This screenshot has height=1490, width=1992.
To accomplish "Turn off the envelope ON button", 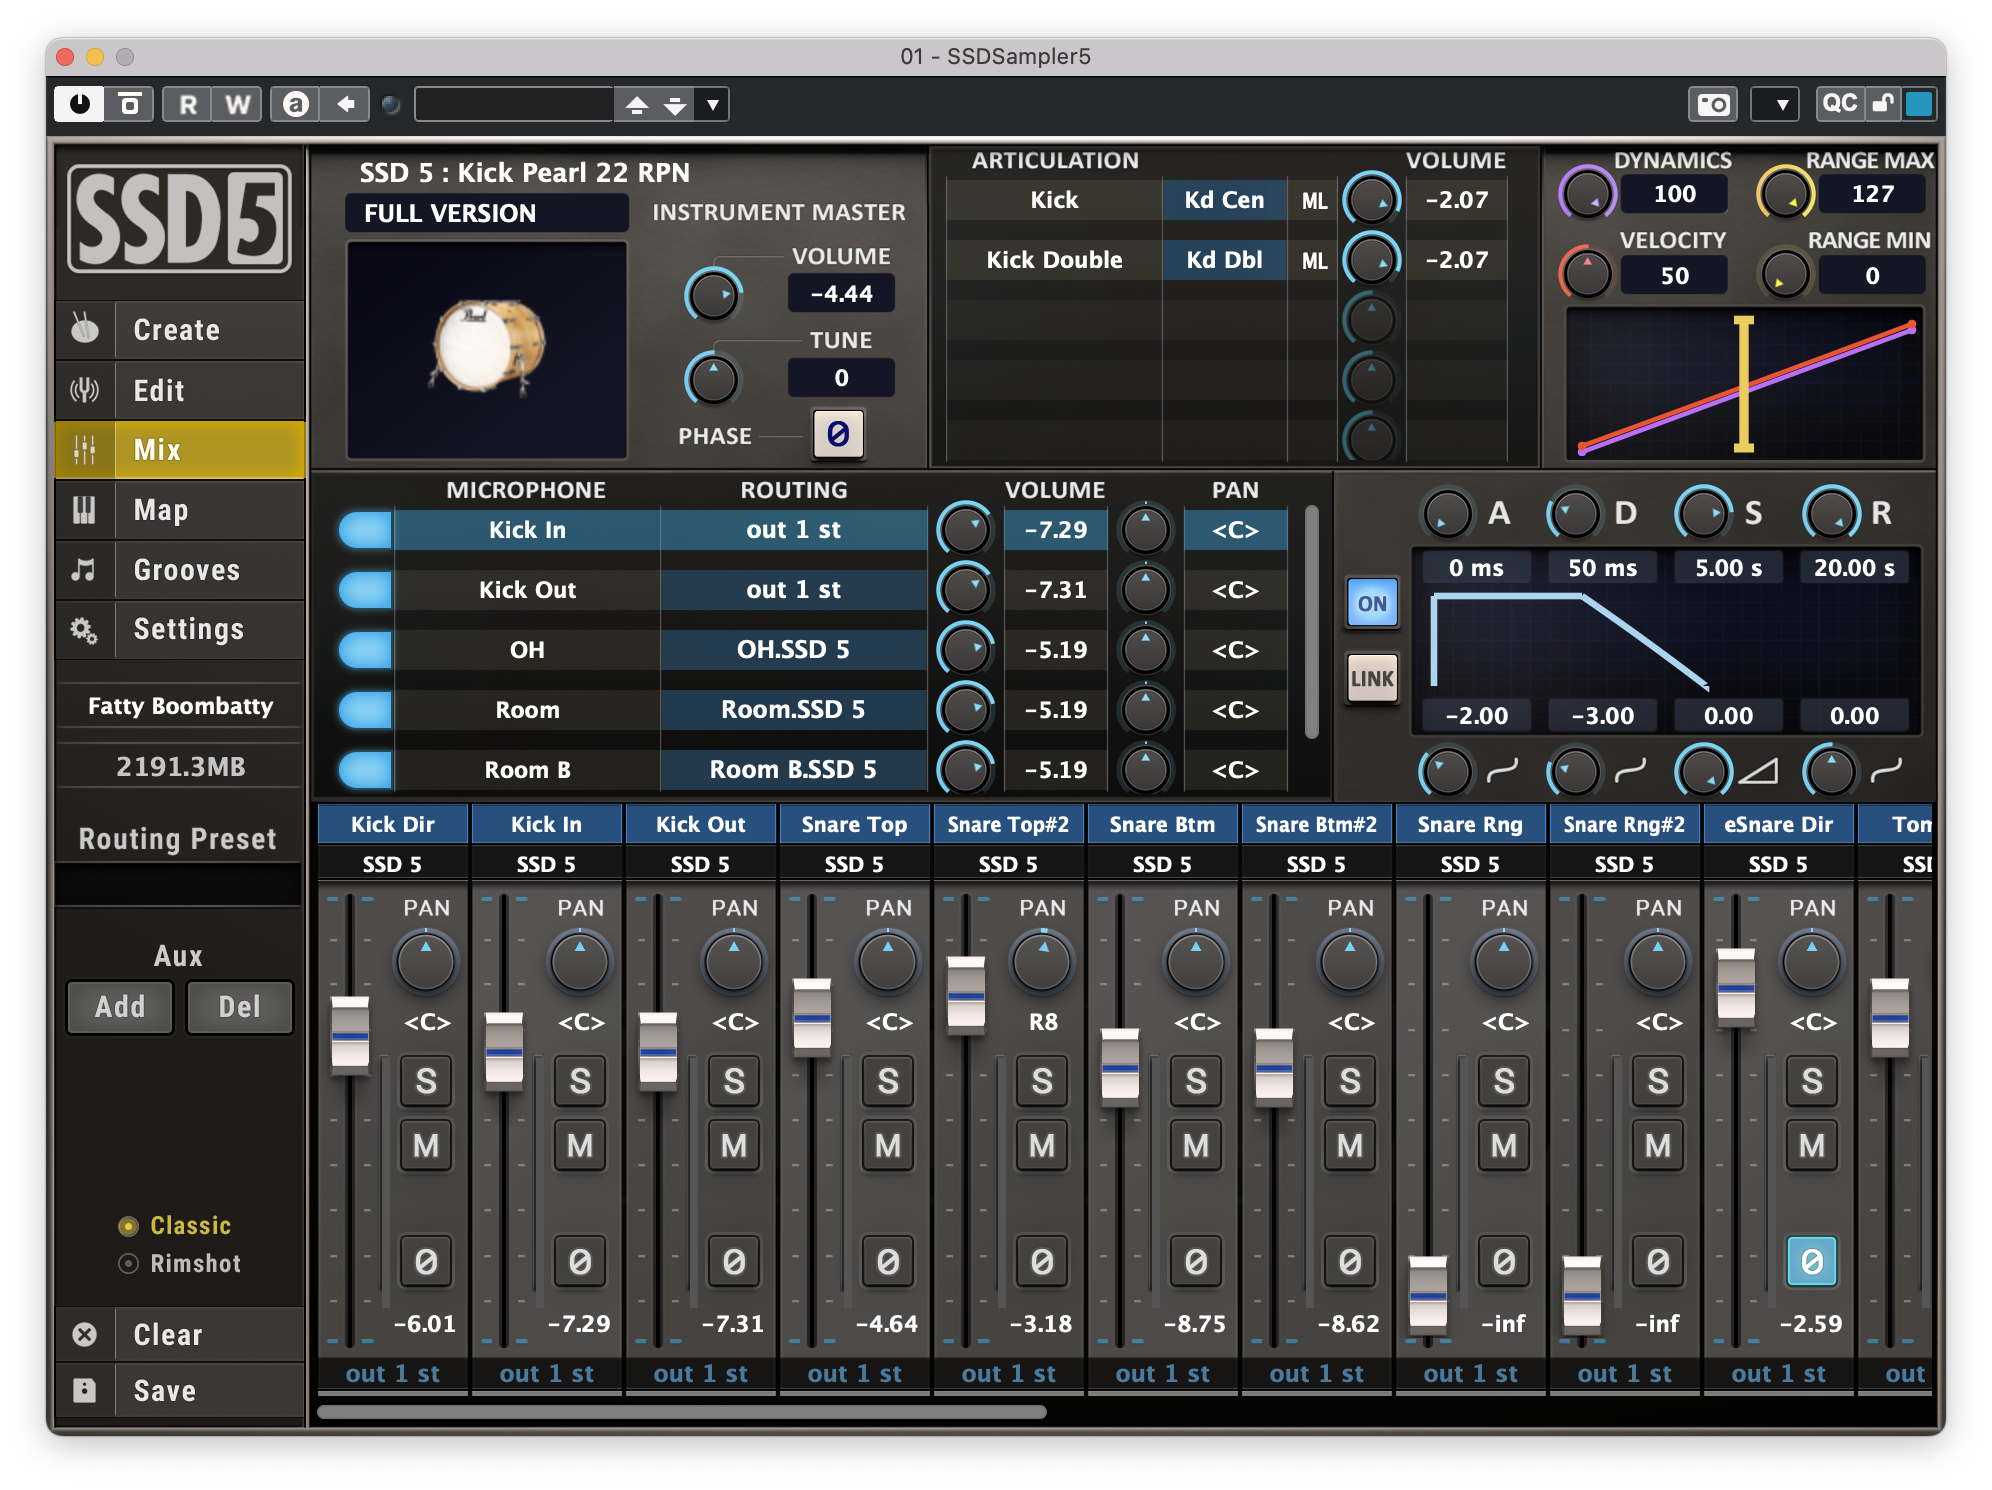I will (x=1372, y=604).
